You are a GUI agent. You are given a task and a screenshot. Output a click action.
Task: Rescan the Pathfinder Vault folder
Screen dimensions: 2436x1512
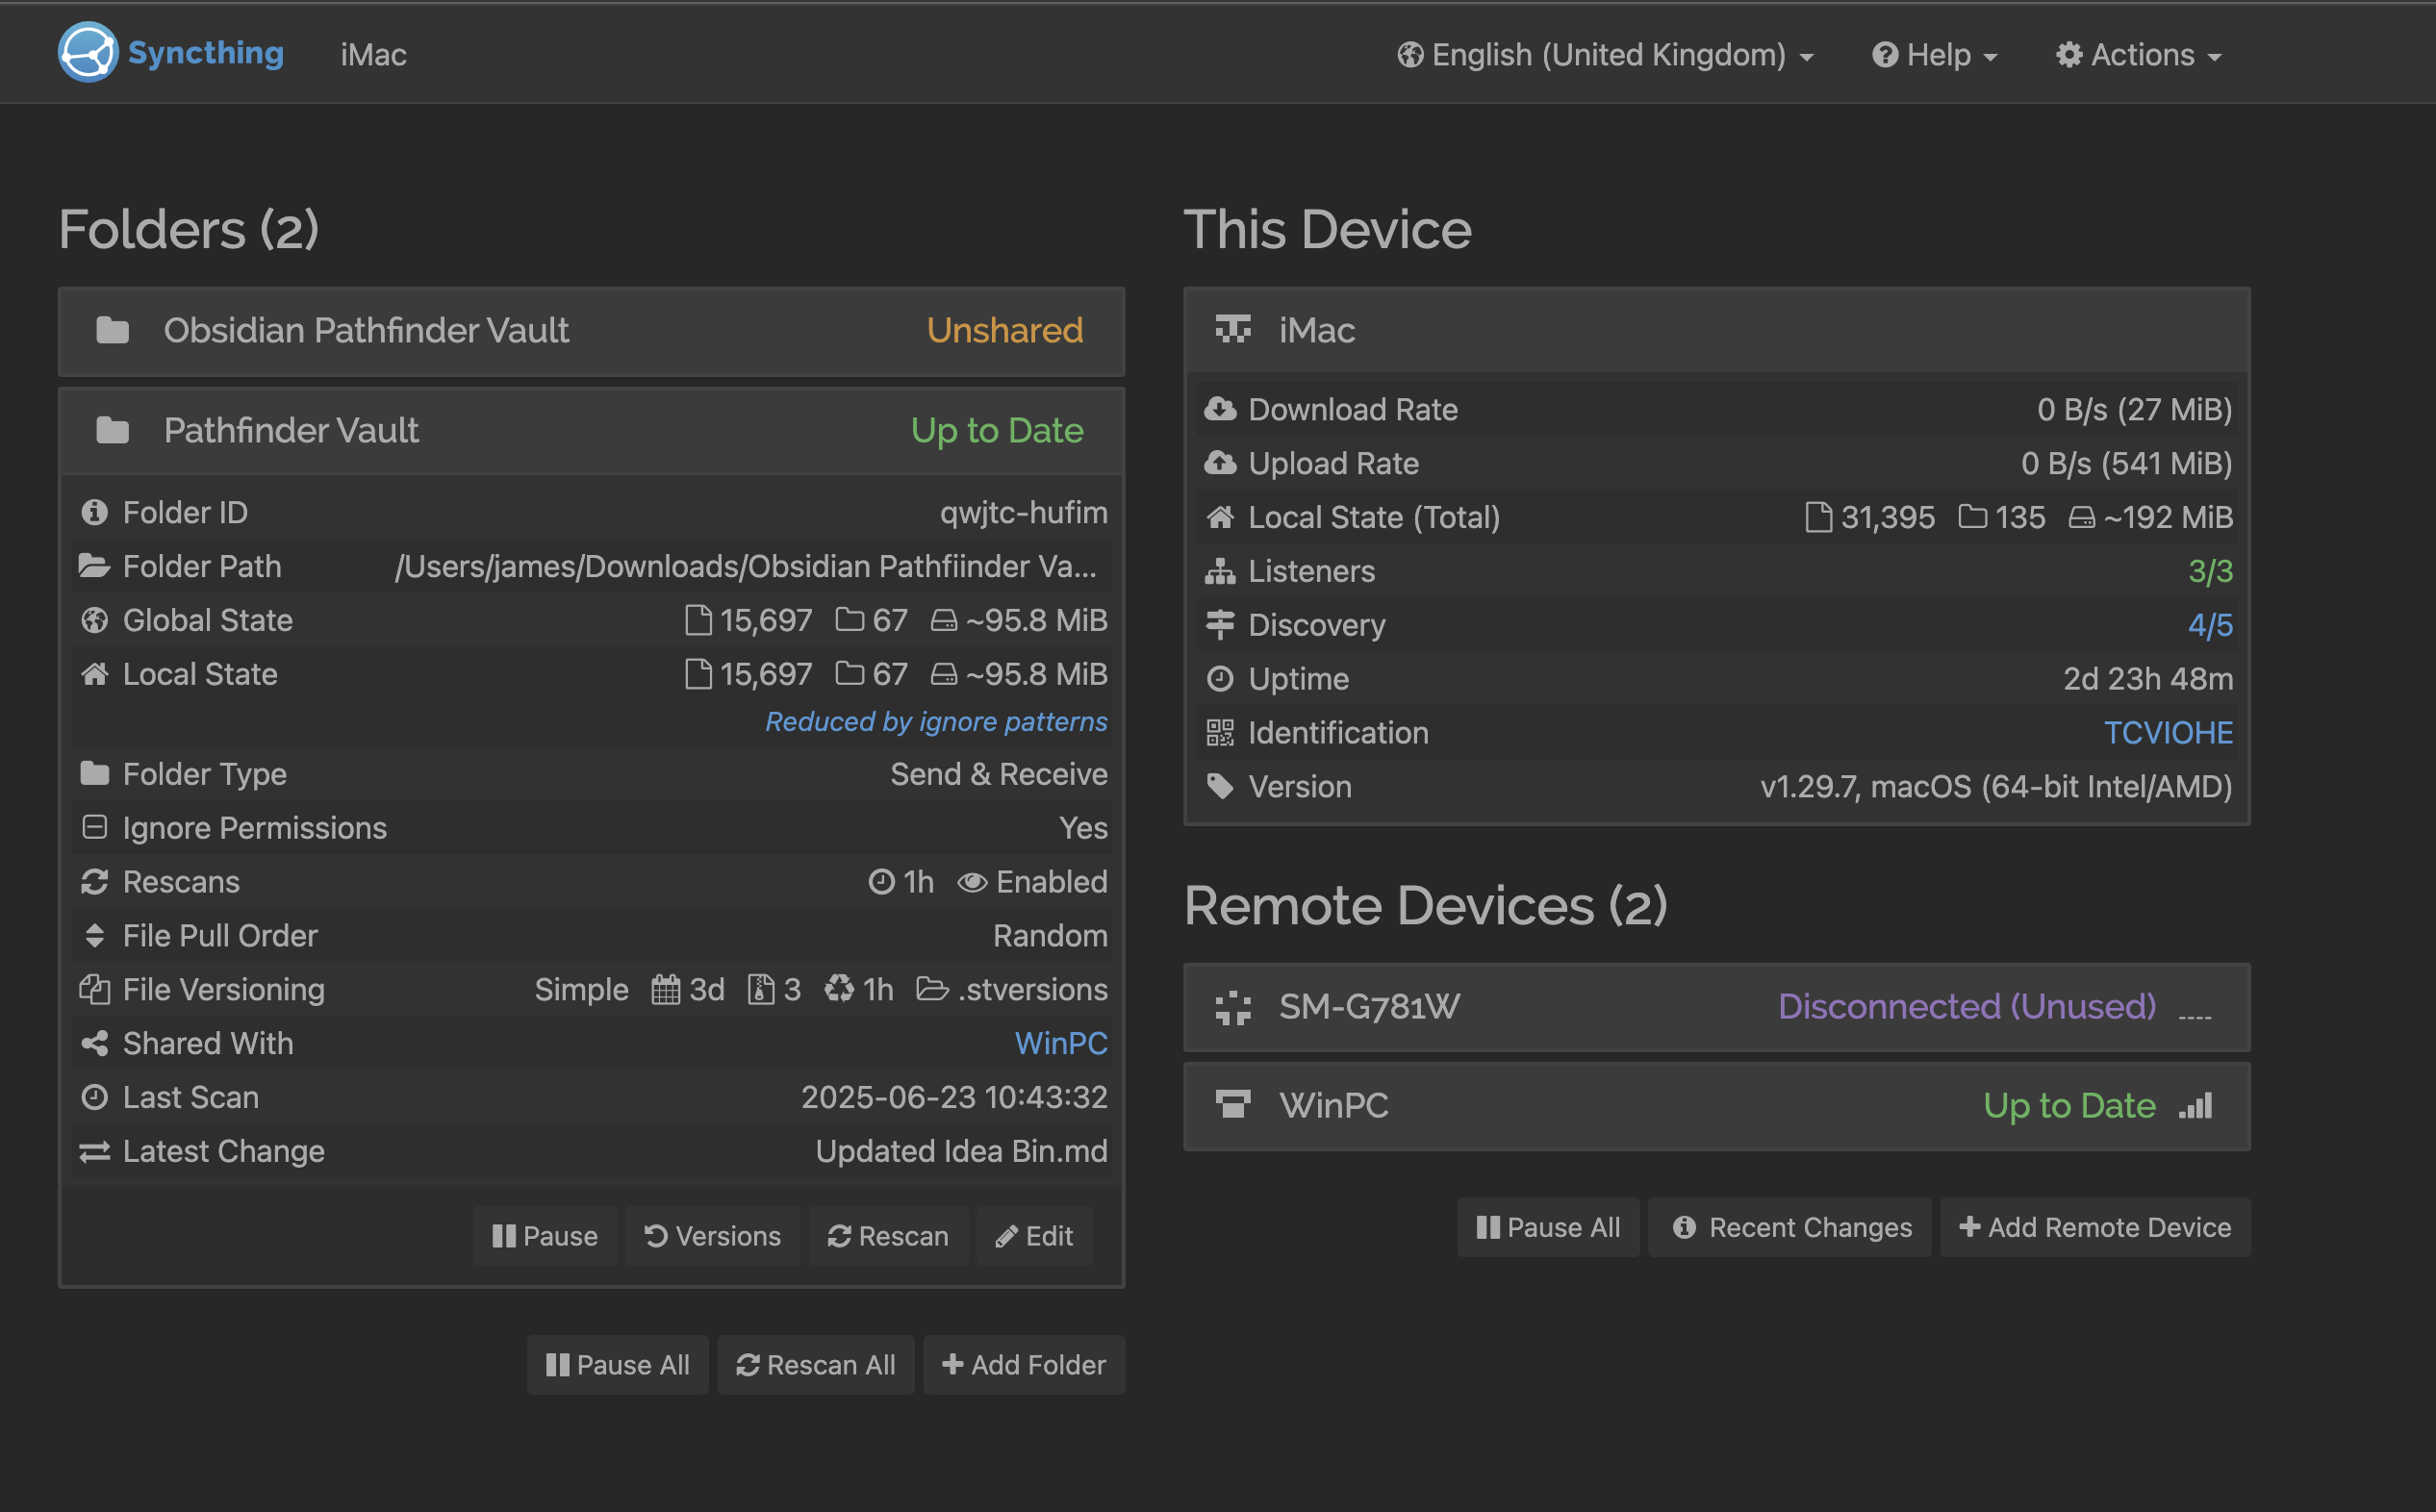tap(888, 1237)
